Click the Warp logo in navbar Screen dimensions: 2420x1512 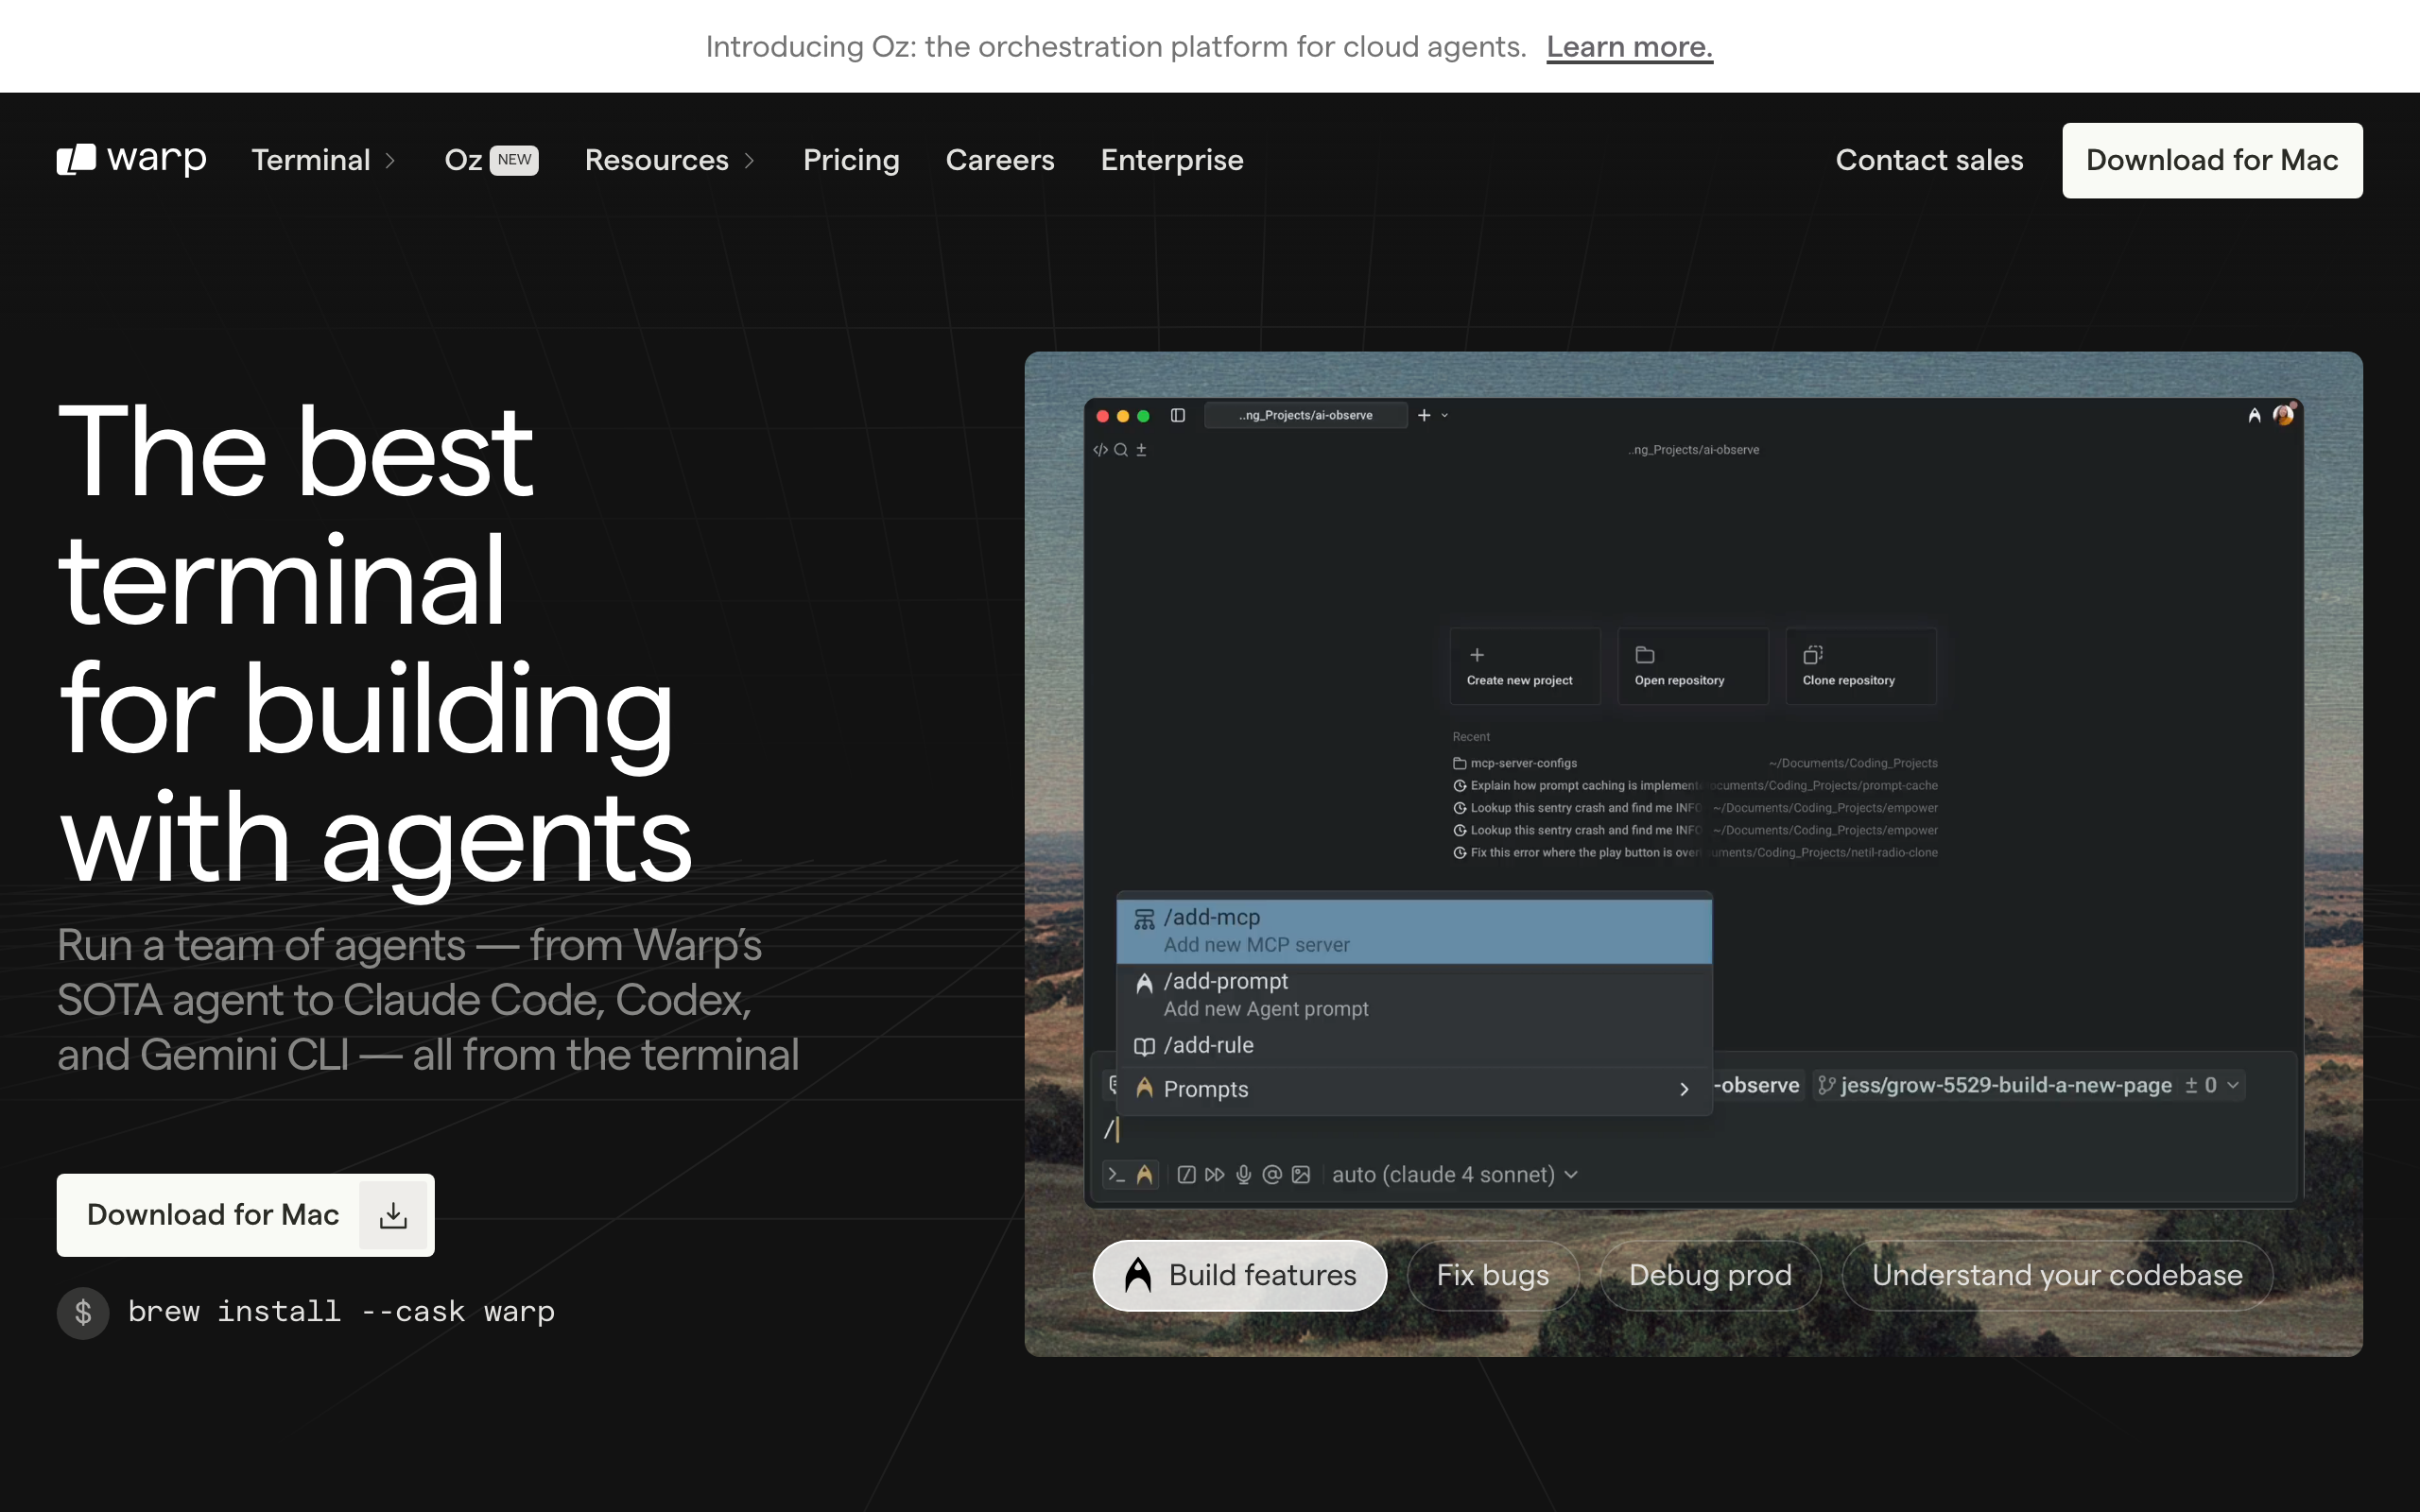click(132, 159)
